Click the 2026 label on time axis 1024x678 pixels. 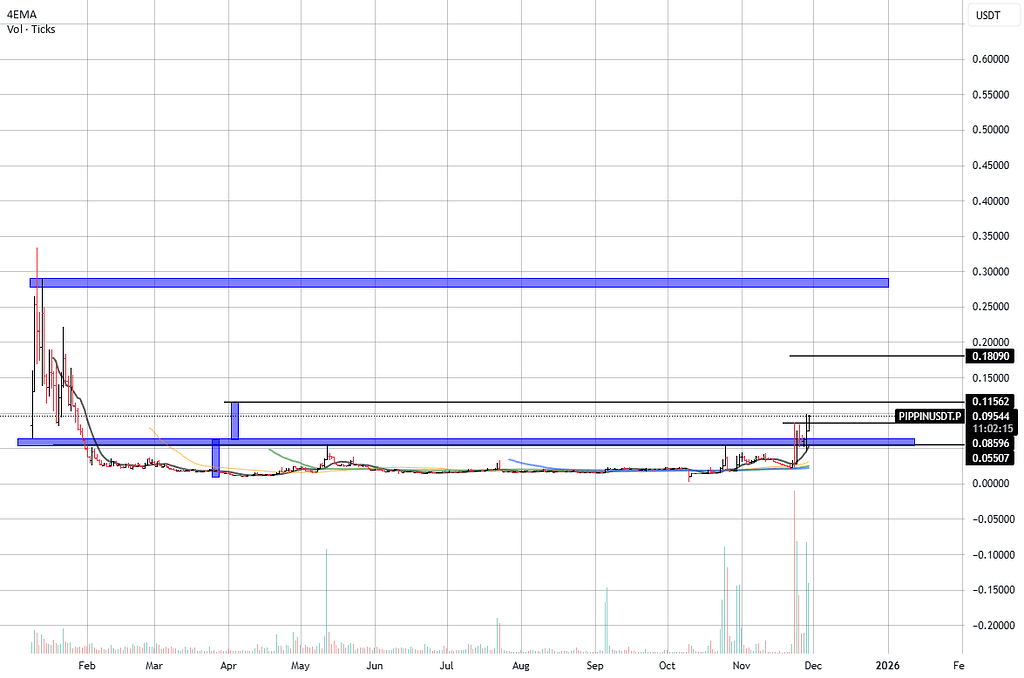click(x=887, y=664)
